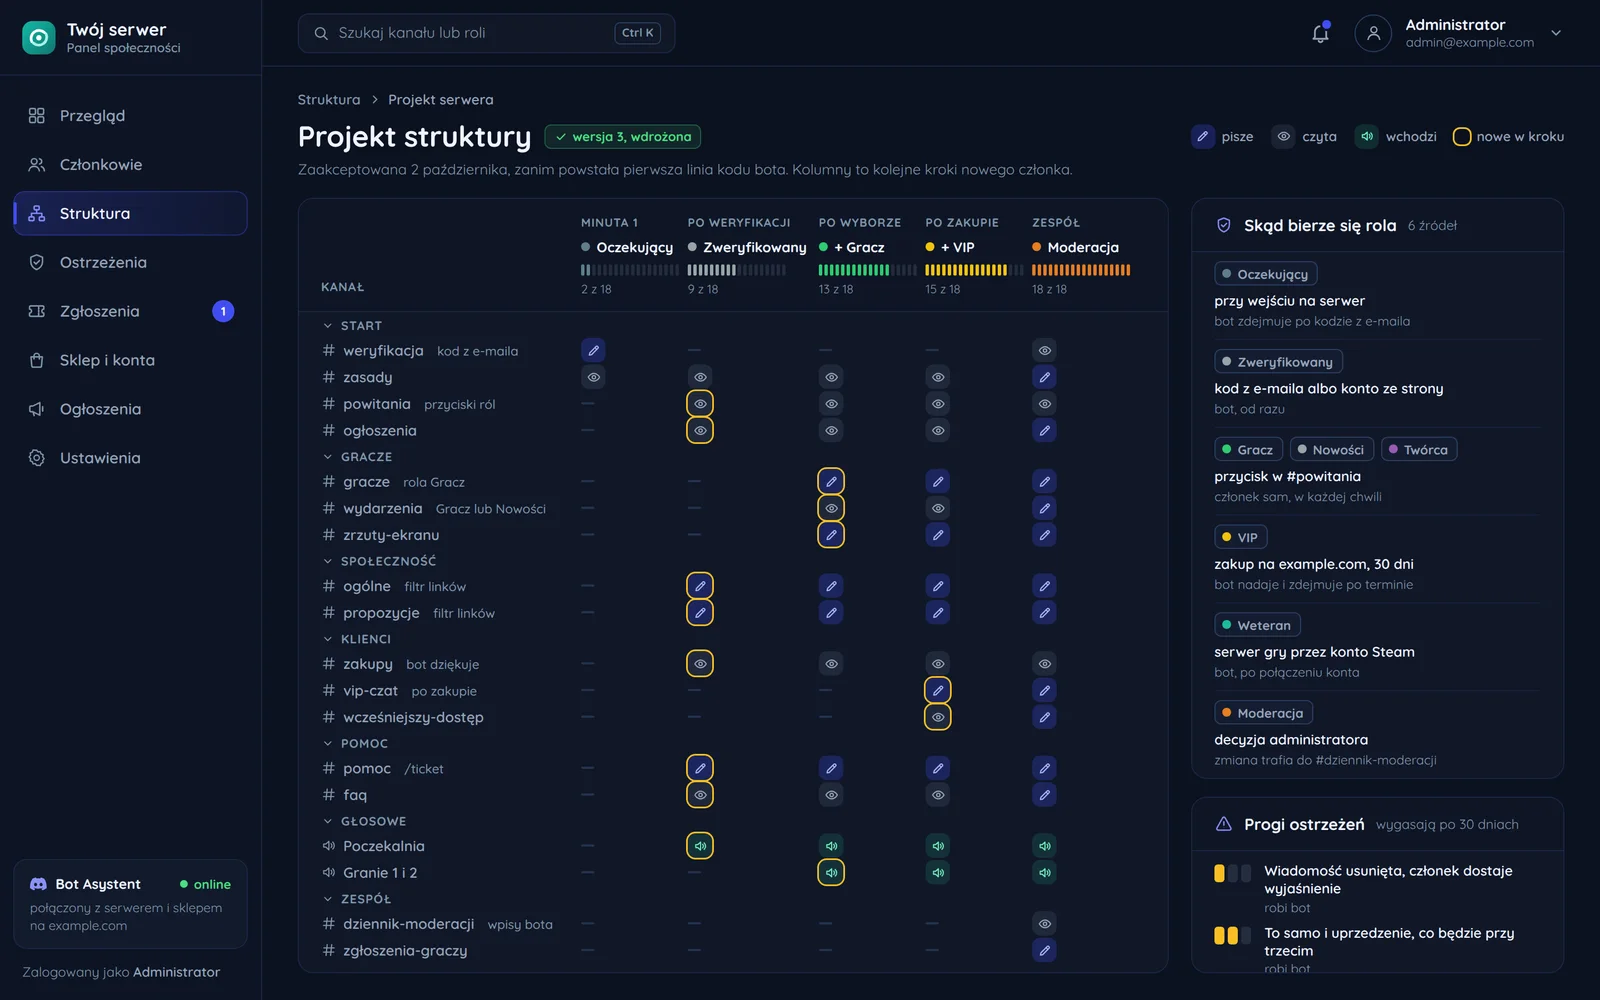Collapse the SPOŁECZNOŚĆ channel group
This screenshot has height=1000, width=1600.
tap(327, 561)
